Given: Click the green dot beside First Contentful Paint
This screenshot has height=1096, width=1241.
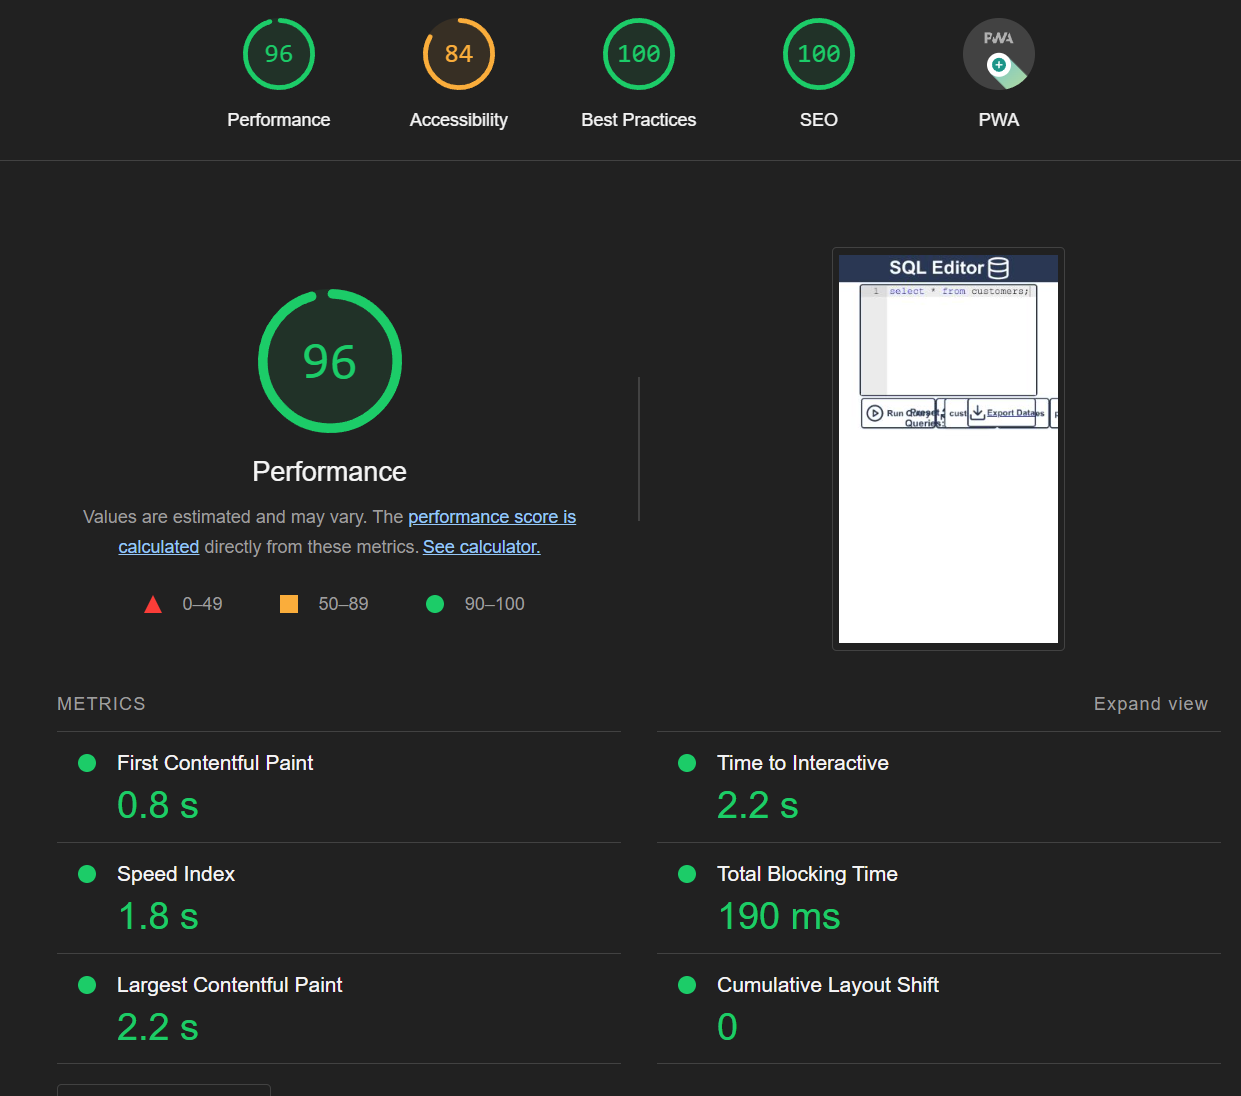Looking at the screenshot, I should (x=87, y=763).
